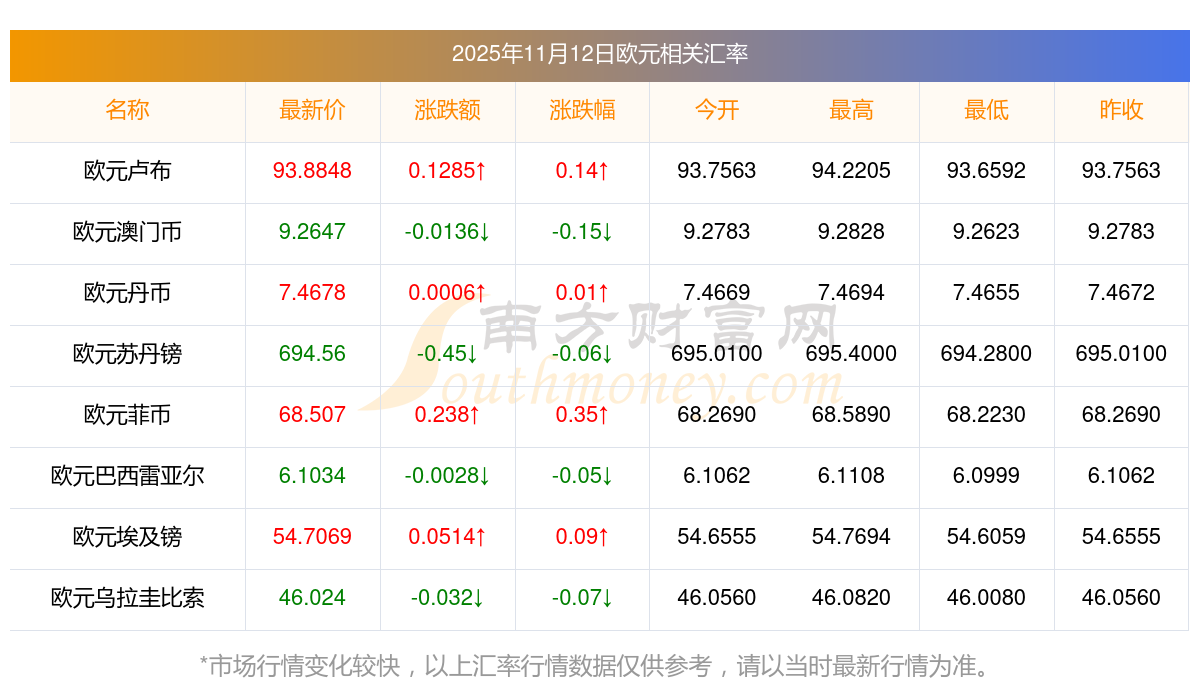
Task: Select latest price 694.56
Action: click(x=312, y=354)
